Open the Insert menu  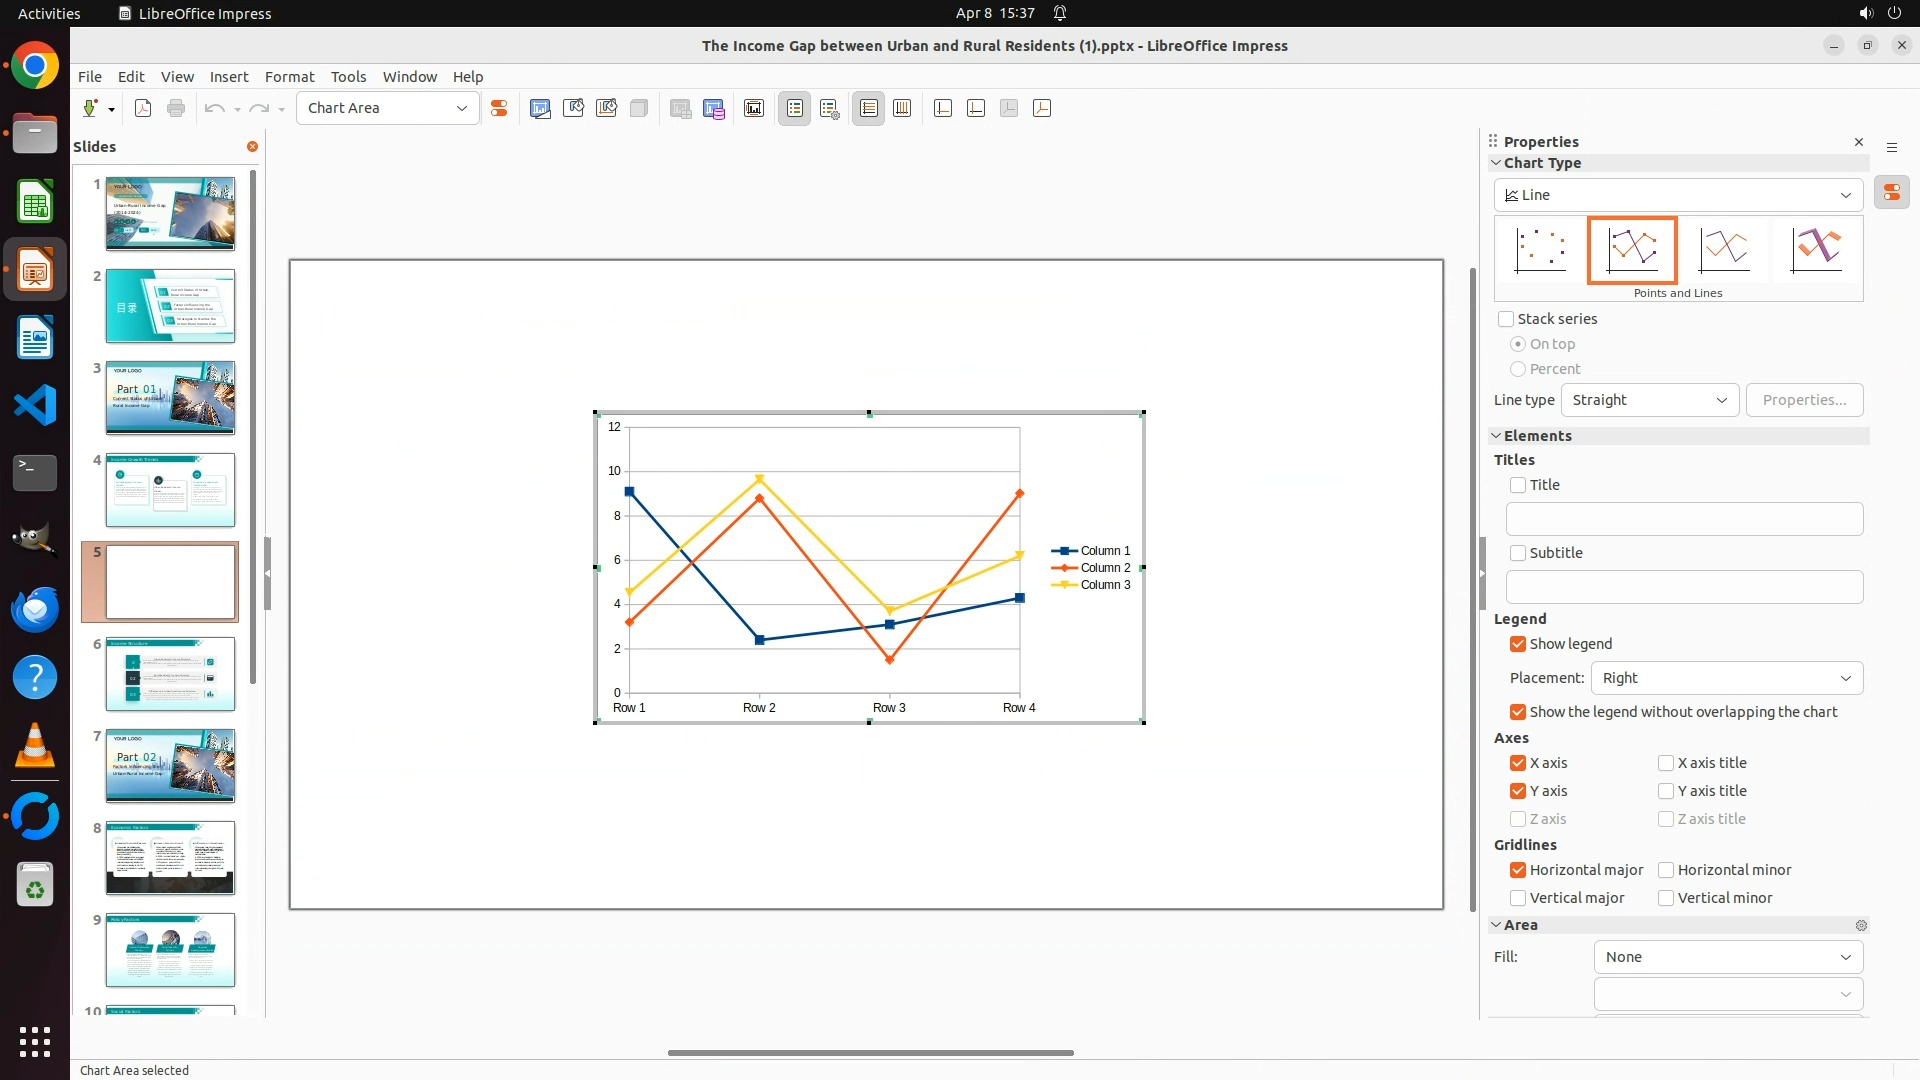click(x=228, y=77)
